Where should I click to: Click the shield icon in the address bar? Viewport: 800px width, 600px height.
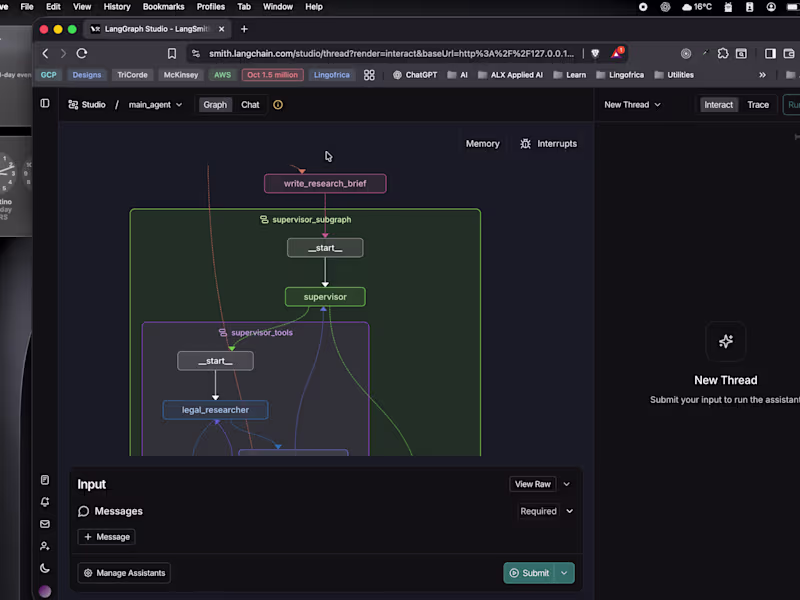tap(596, 53)
